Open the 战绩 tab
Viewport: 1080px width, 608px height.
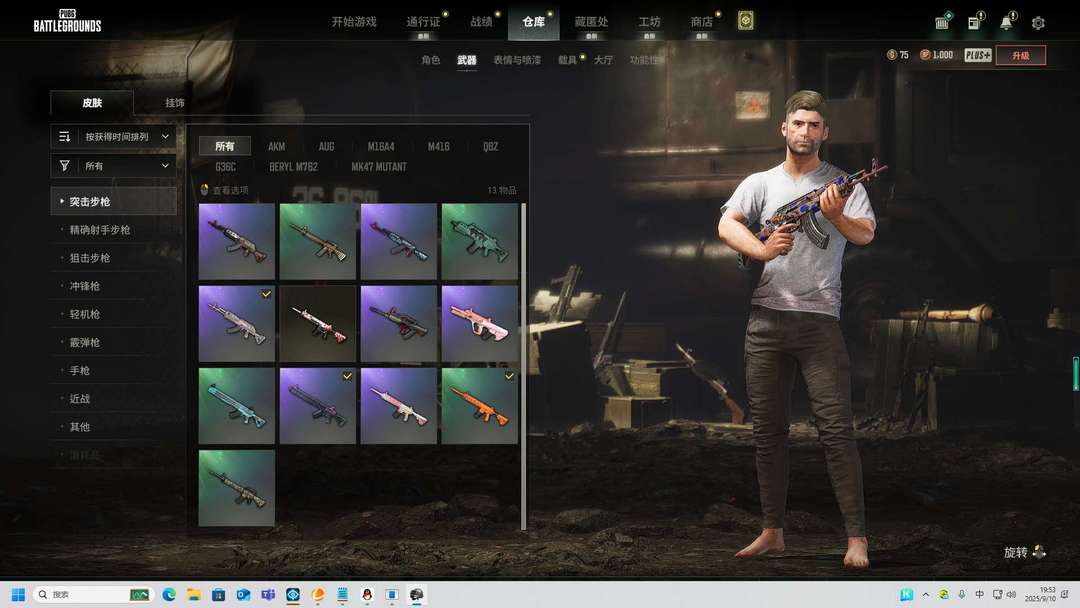coord(481,21)
